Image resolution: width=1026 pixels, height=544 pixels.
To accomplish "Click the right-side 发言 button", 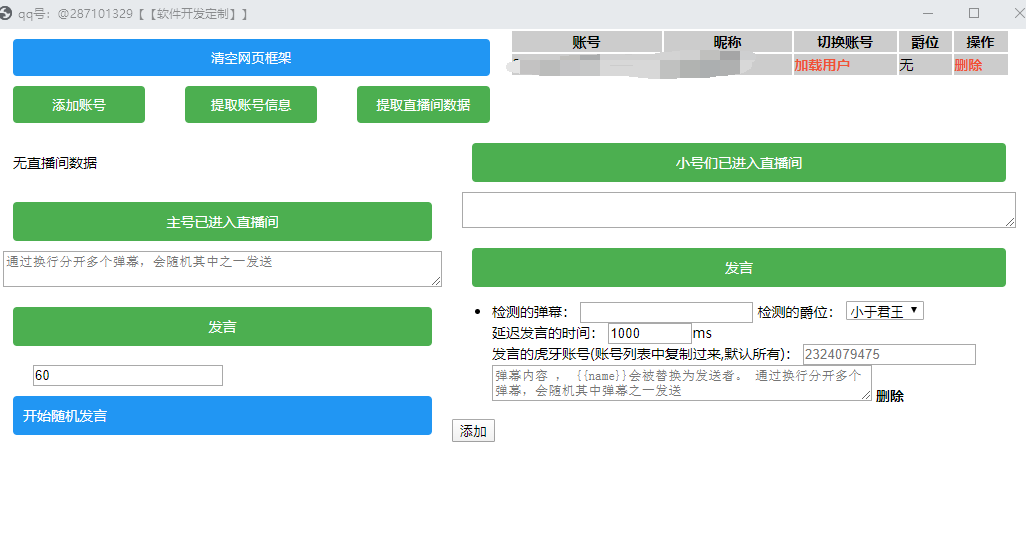I will pyautogui.click(x=738, y=268).
